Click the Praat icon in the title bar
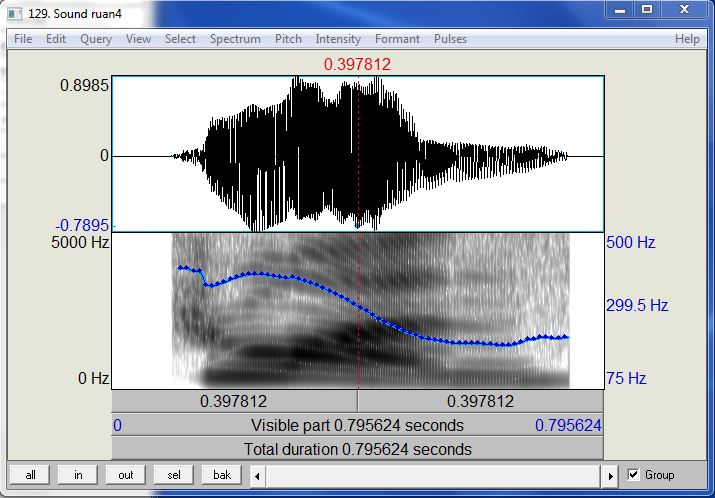 click(15, 14)
